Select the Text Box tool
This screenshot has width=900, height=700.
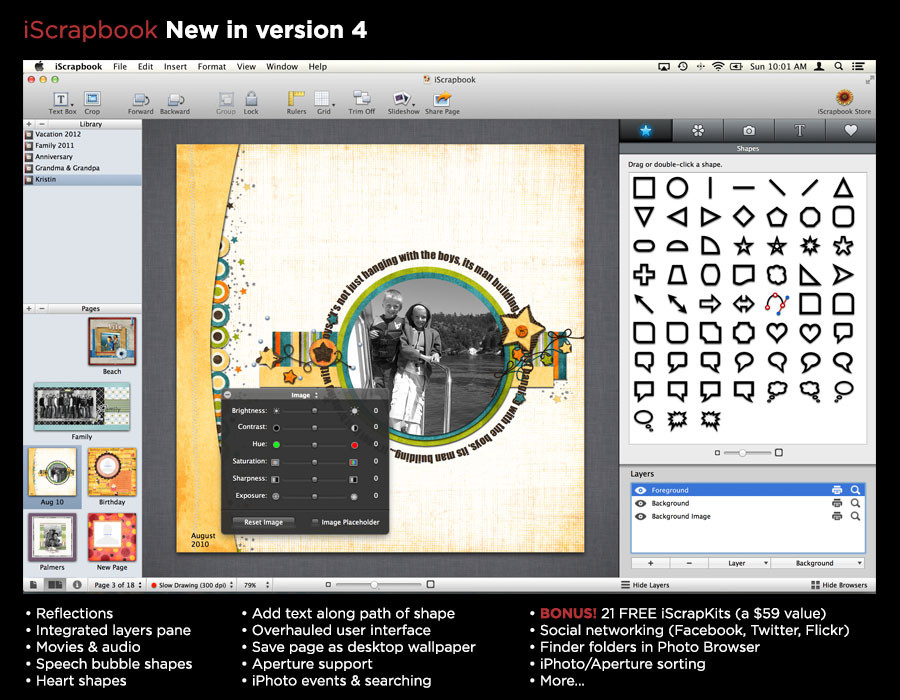tap(61, 103)
